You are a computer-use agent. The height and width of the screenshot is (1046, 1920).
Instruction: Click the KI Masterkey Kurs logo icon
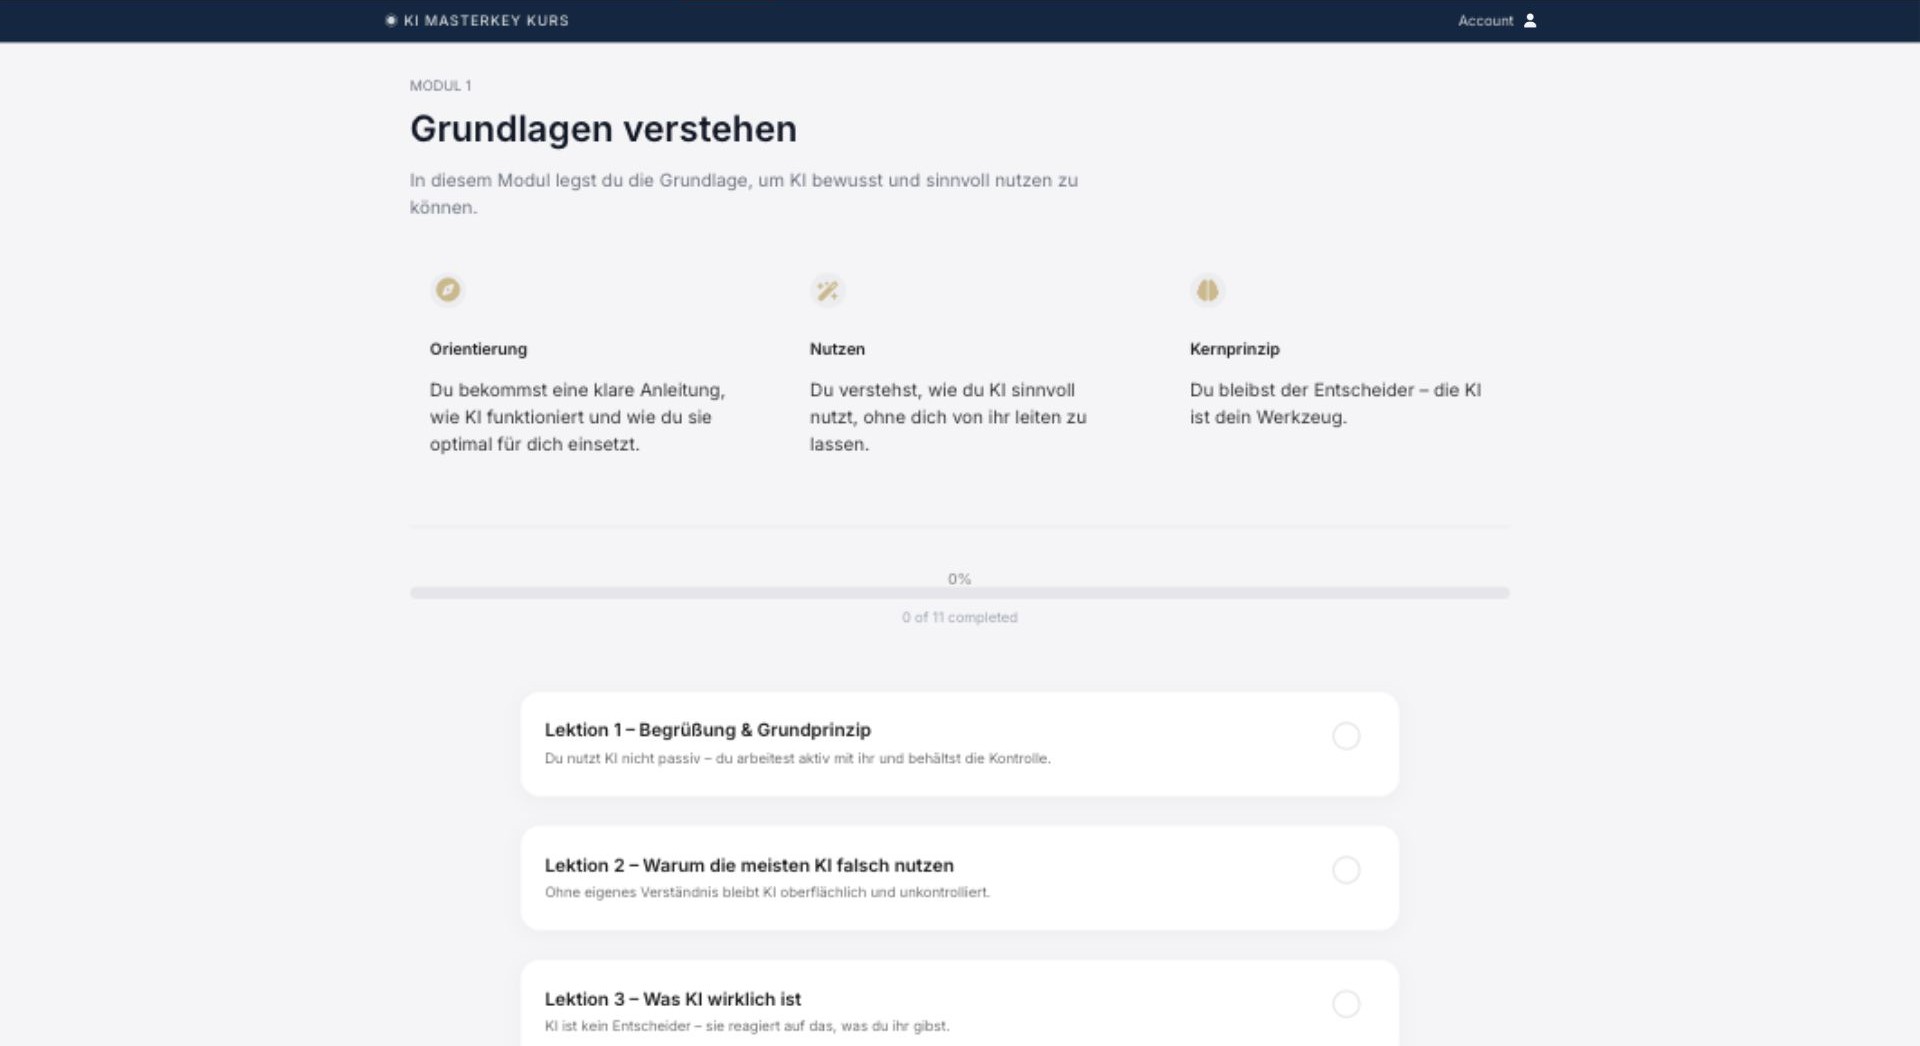point(391,20)
